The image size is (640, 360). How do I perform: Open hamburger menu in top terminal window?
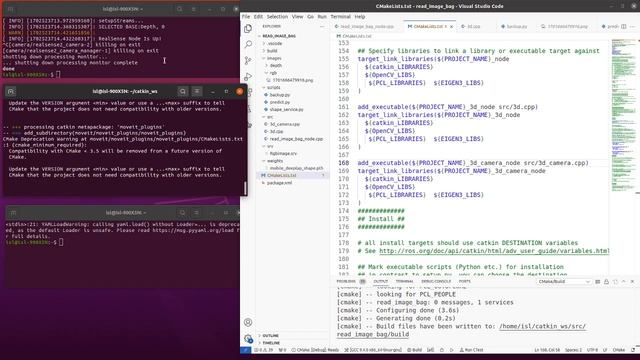coord(193,9)
